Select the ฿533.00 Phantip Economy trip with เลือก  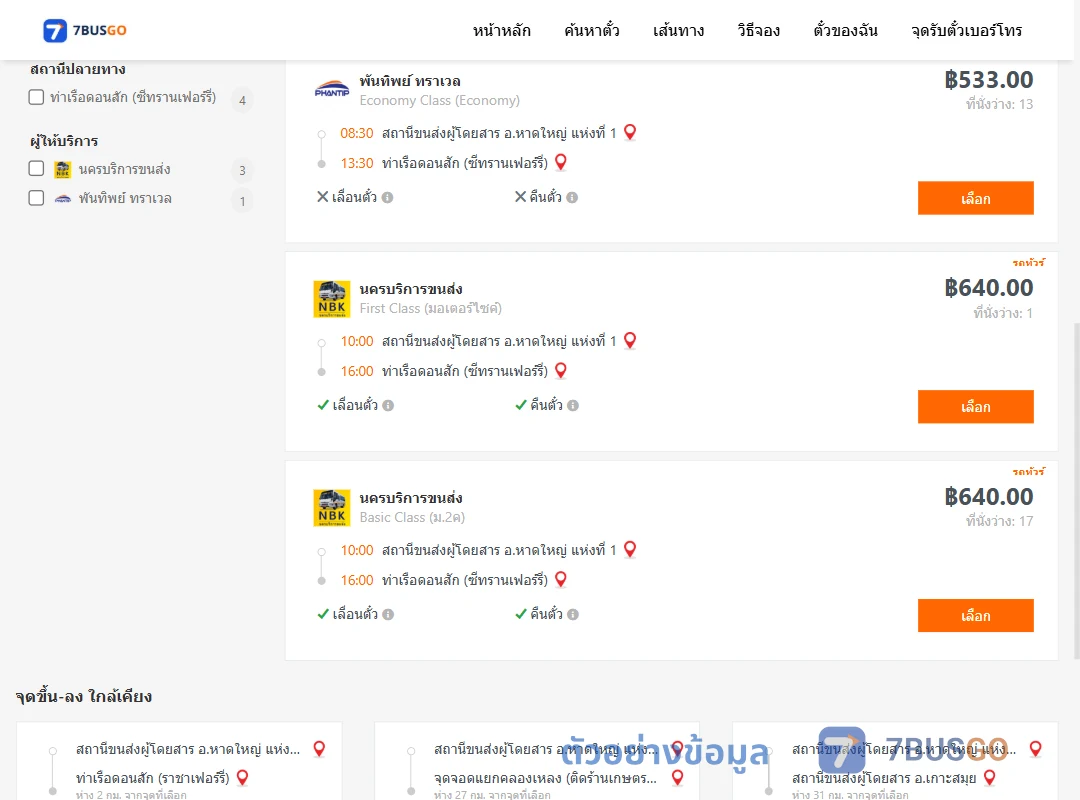coord(975,198)
